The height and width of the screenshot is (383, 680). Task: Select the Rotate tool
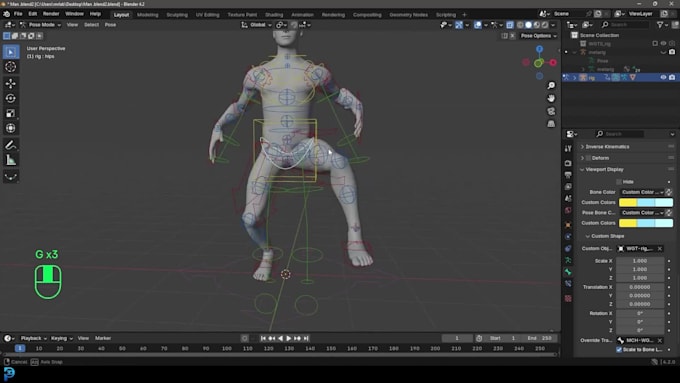pyautogui.click(x=11, y=98)
